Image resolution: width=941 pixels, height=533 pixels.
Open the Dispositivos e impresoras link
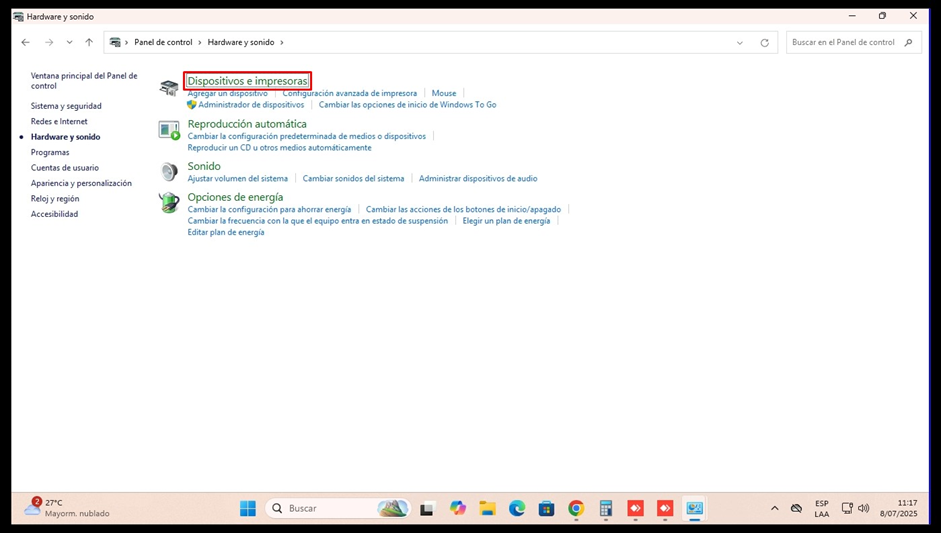[247, 81]
